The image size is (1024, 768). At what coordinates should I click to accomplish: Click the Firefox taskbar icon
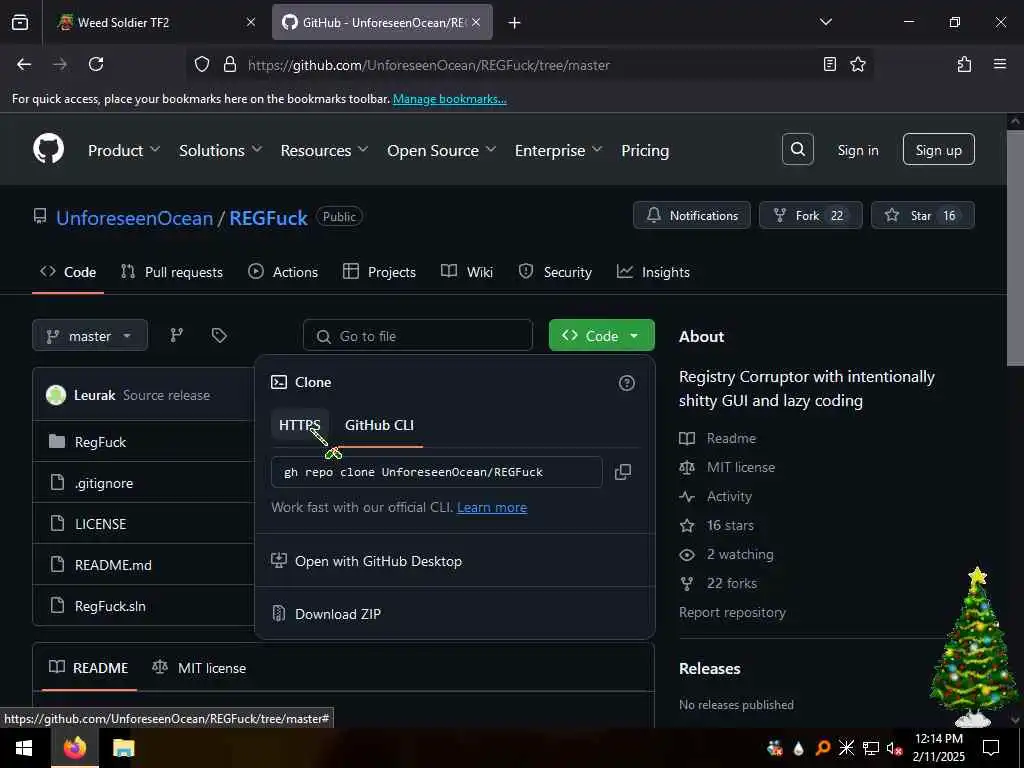click(74, 748)
